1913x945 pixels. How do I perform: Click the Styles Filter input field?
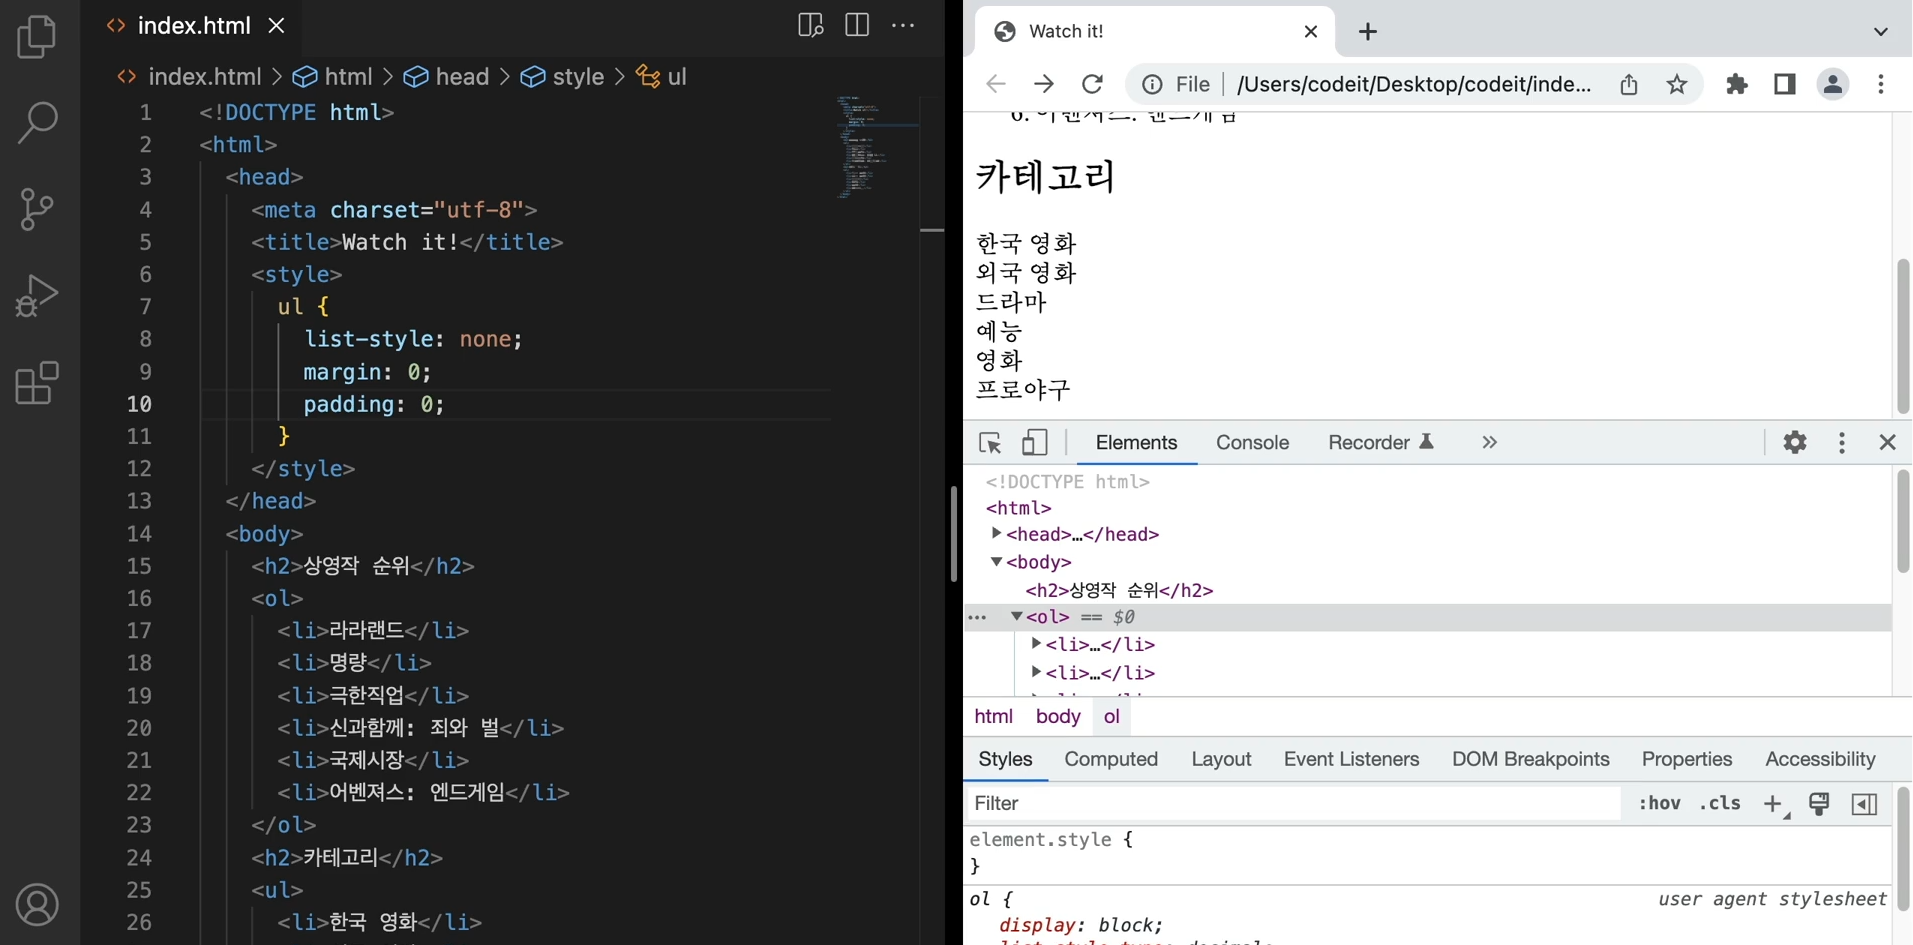tap(1294, 803)
